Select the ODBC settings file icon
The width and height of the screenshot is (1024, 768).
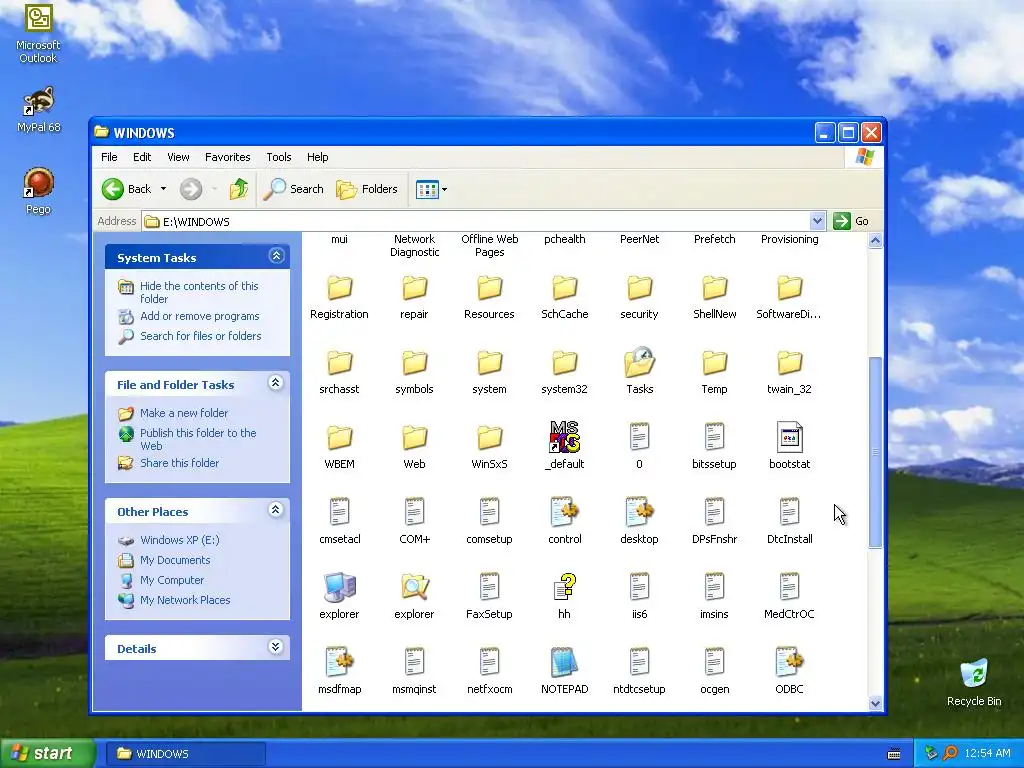pos(790,662)
